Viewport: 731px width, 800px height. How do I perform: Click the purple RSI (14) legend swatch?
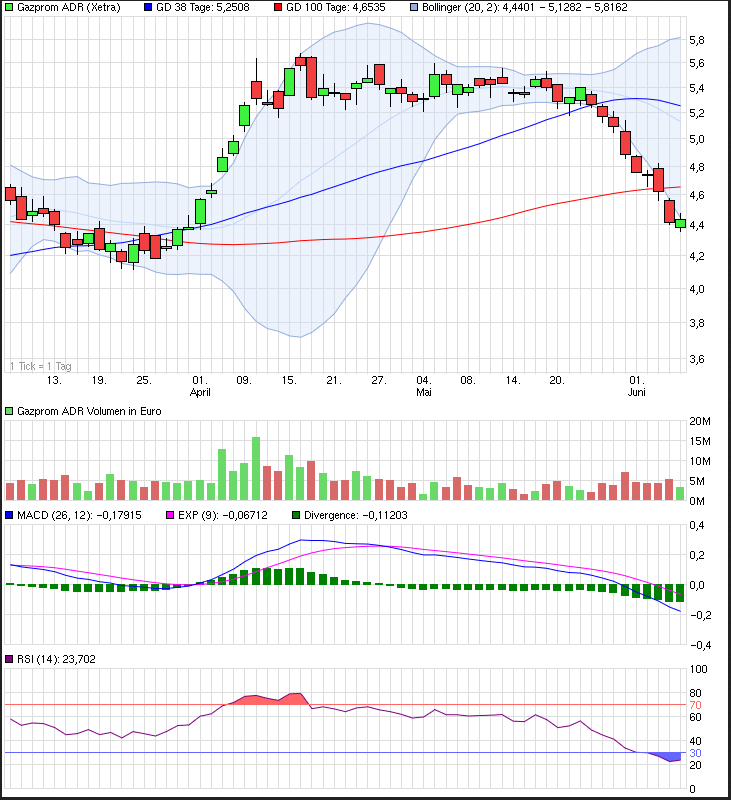tap(9, 659)
